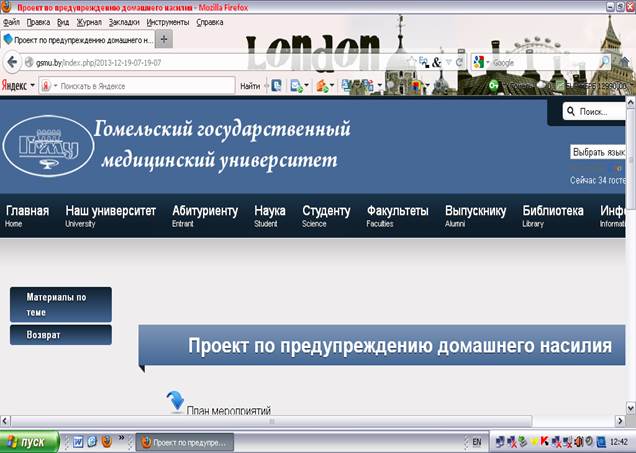Open the Выбрать язык language dropdown
The image size is (636, 453).
[597, 152]
